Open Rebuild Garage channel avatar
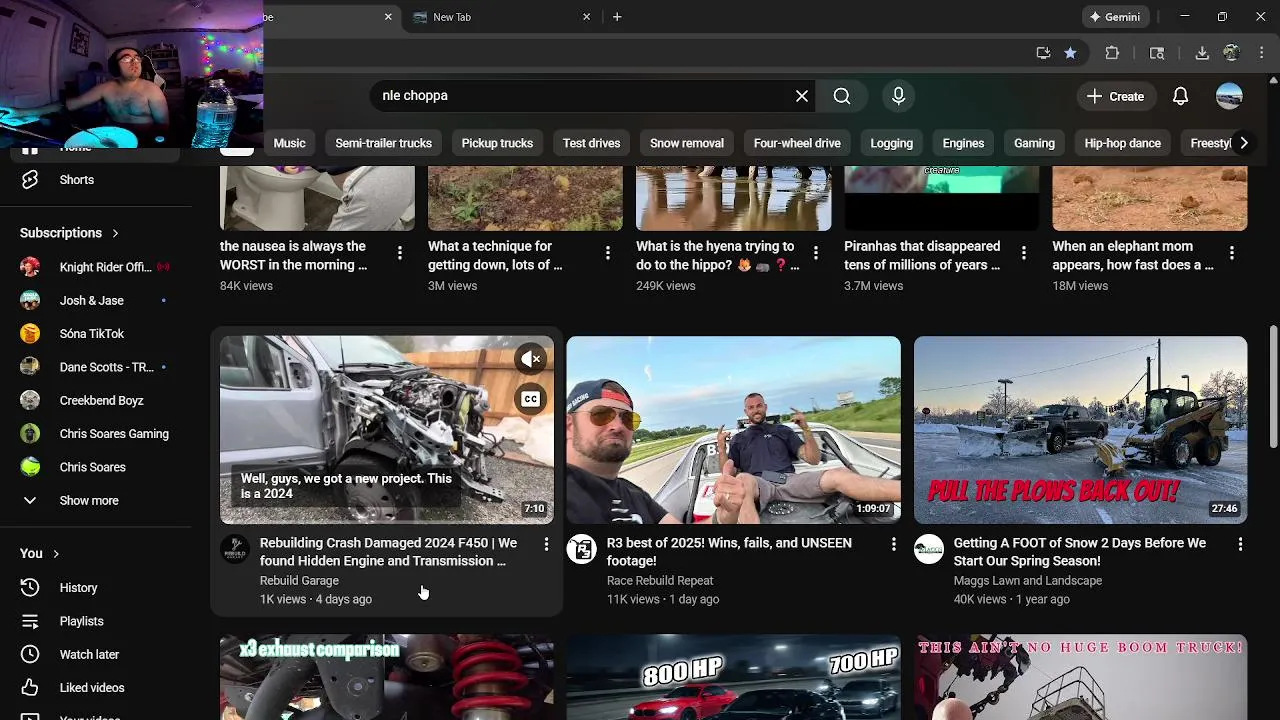Screen dimensions: 1280x720 pyautogui.click(x=235, y=549)
